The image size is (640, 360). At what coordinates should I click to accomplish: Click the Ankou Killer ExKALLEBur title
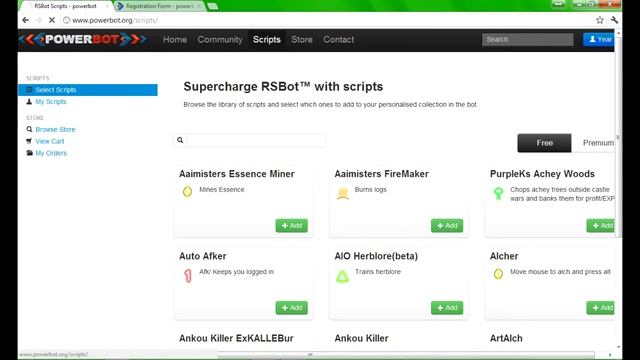tap(236, 338)
